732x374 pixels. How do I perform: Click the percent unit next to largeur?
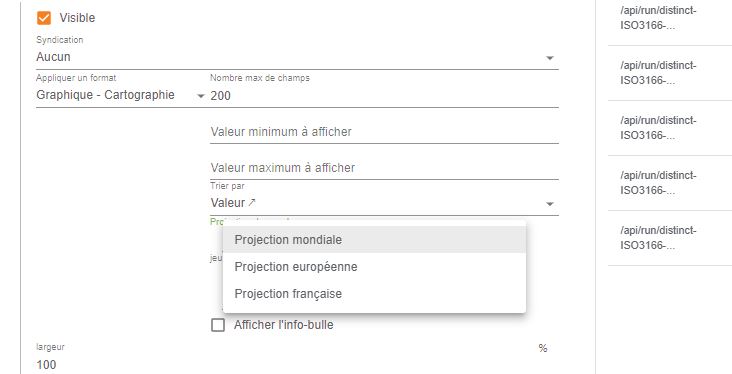click(542, 348)
